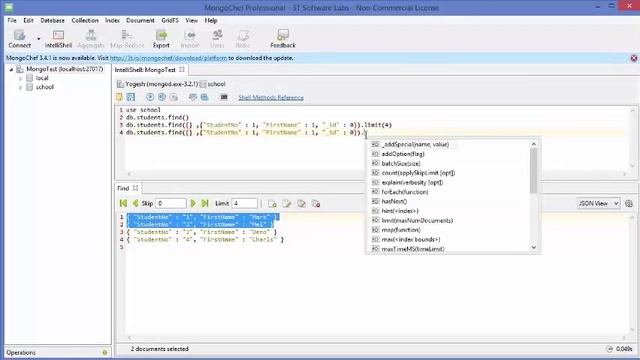Screen dimensions: 640x360
Task: Open the GridFS menu
Action: pos(170,20)
